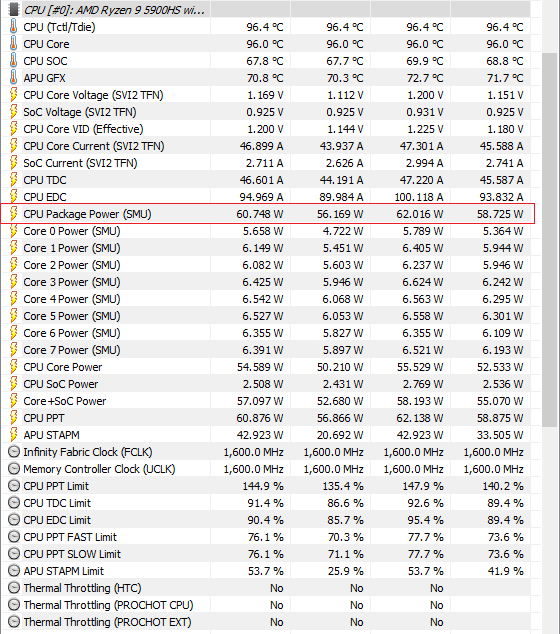Click lightning icon beside CPU Package Power
560x634 pixels.
(x=13, y=214)
